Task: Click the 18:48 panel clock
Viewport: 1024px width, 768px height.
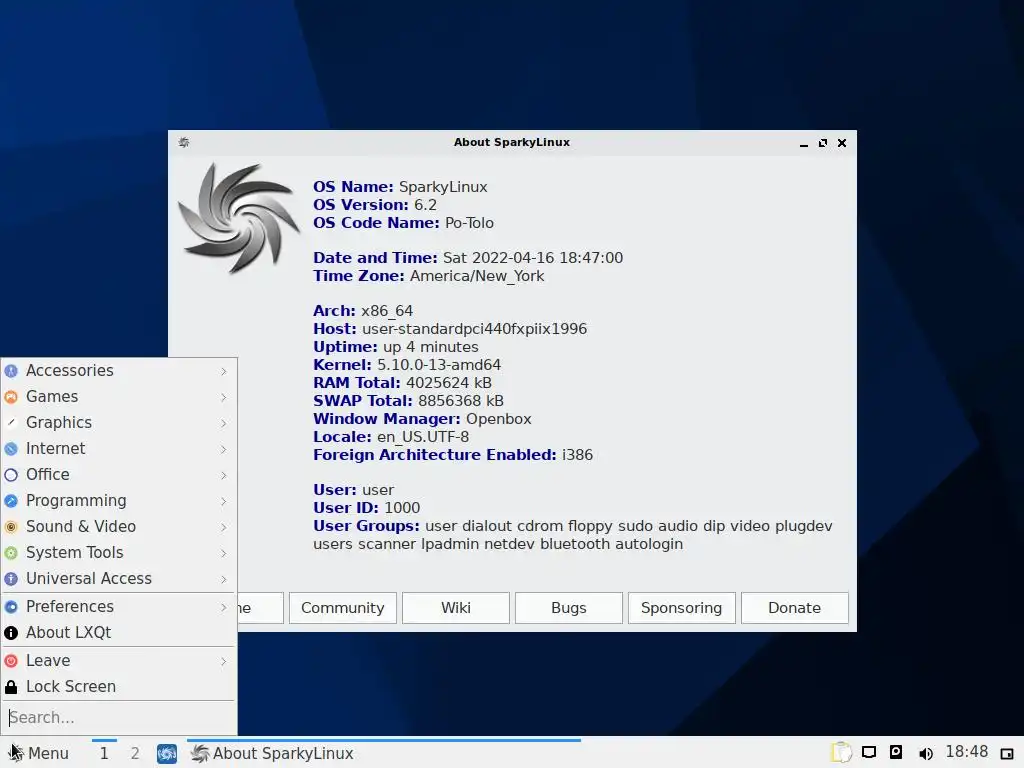Action: (967, 752)
